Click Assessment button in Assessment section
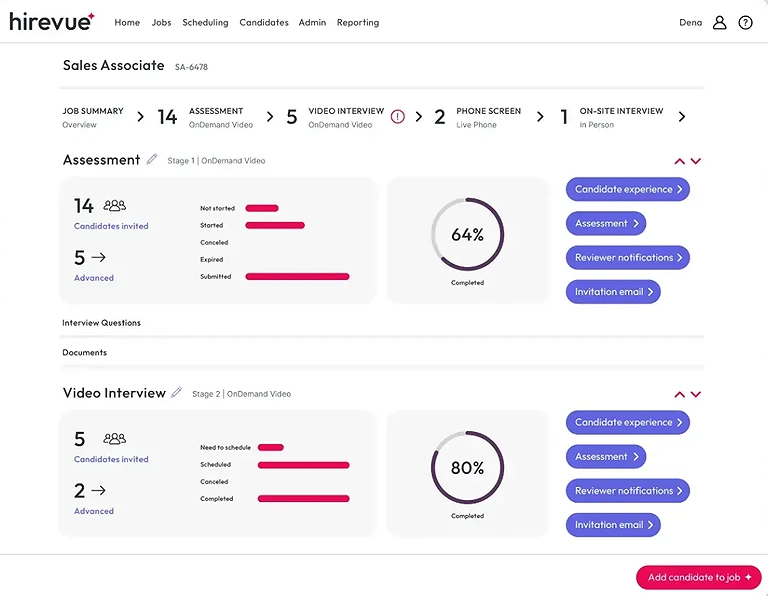 pos(606,223)
